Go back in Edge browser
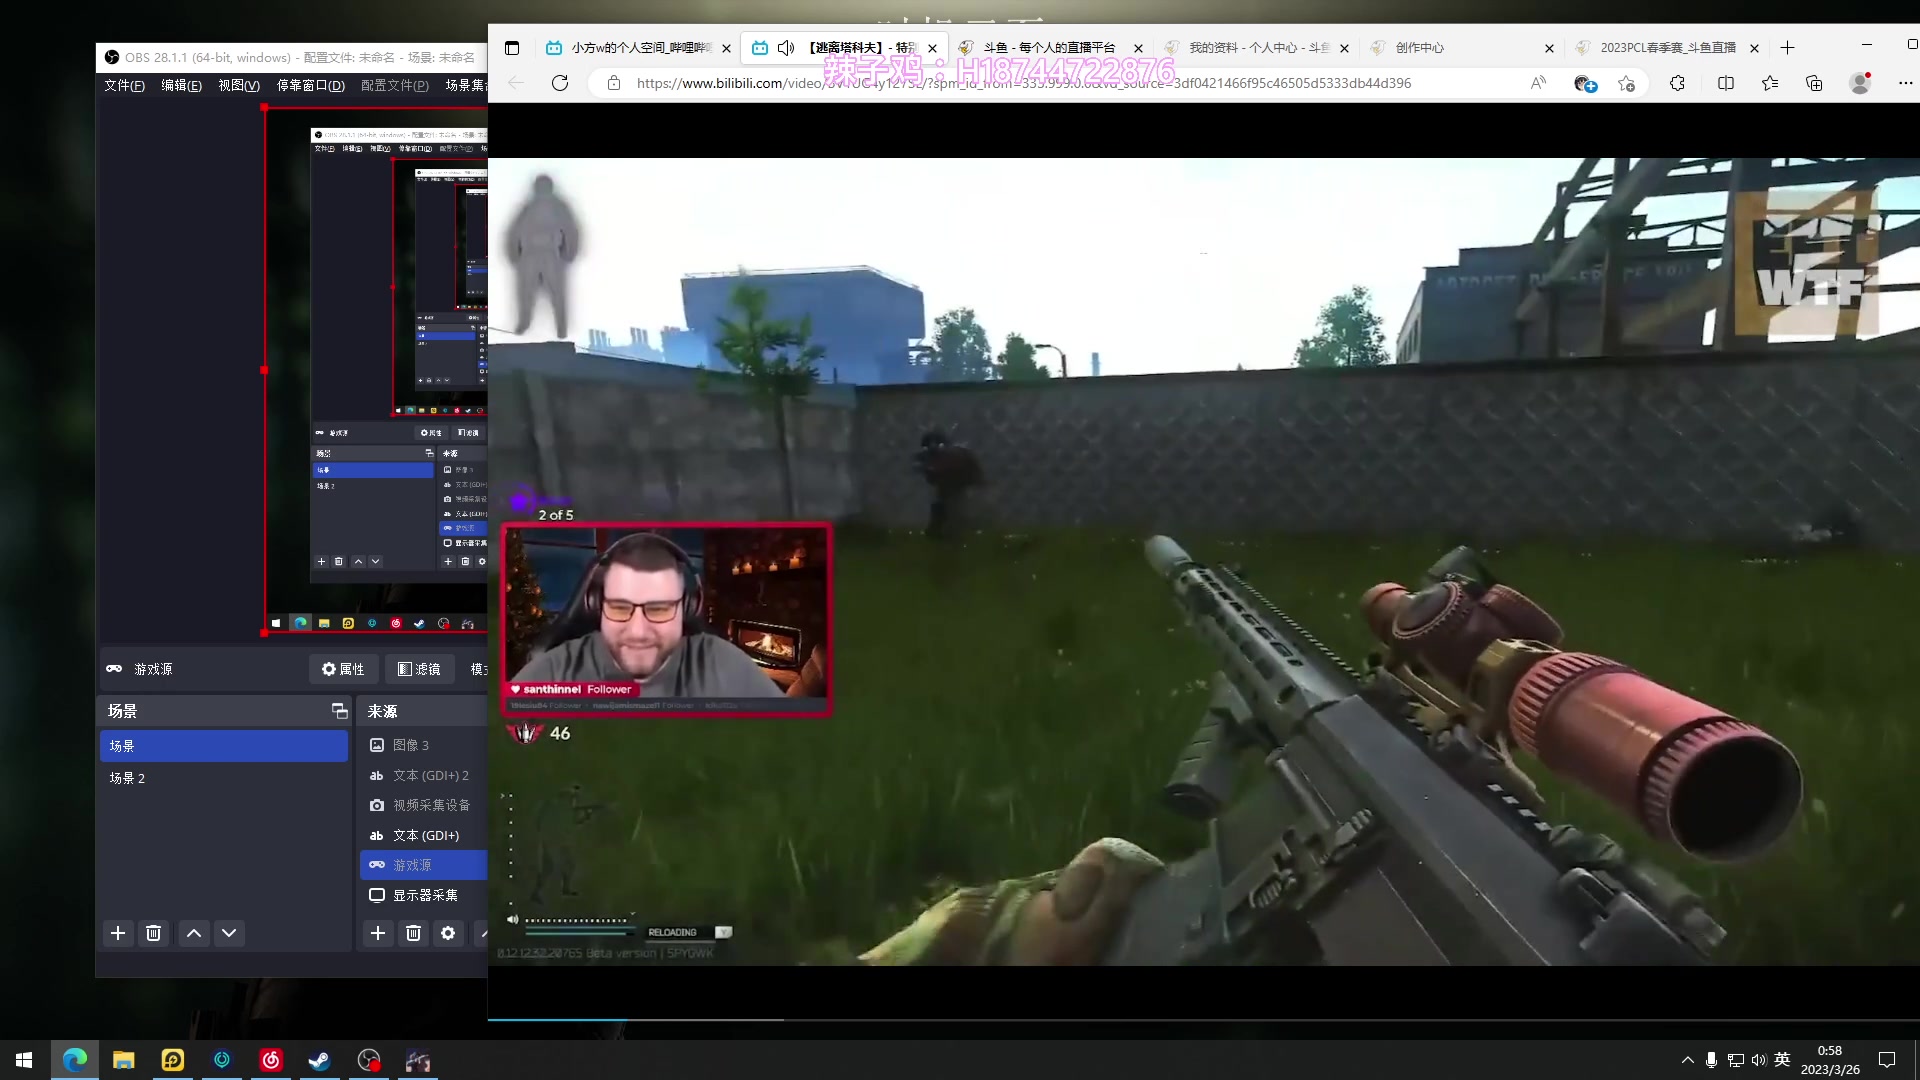The image size is (1920, 1080). 516,83
